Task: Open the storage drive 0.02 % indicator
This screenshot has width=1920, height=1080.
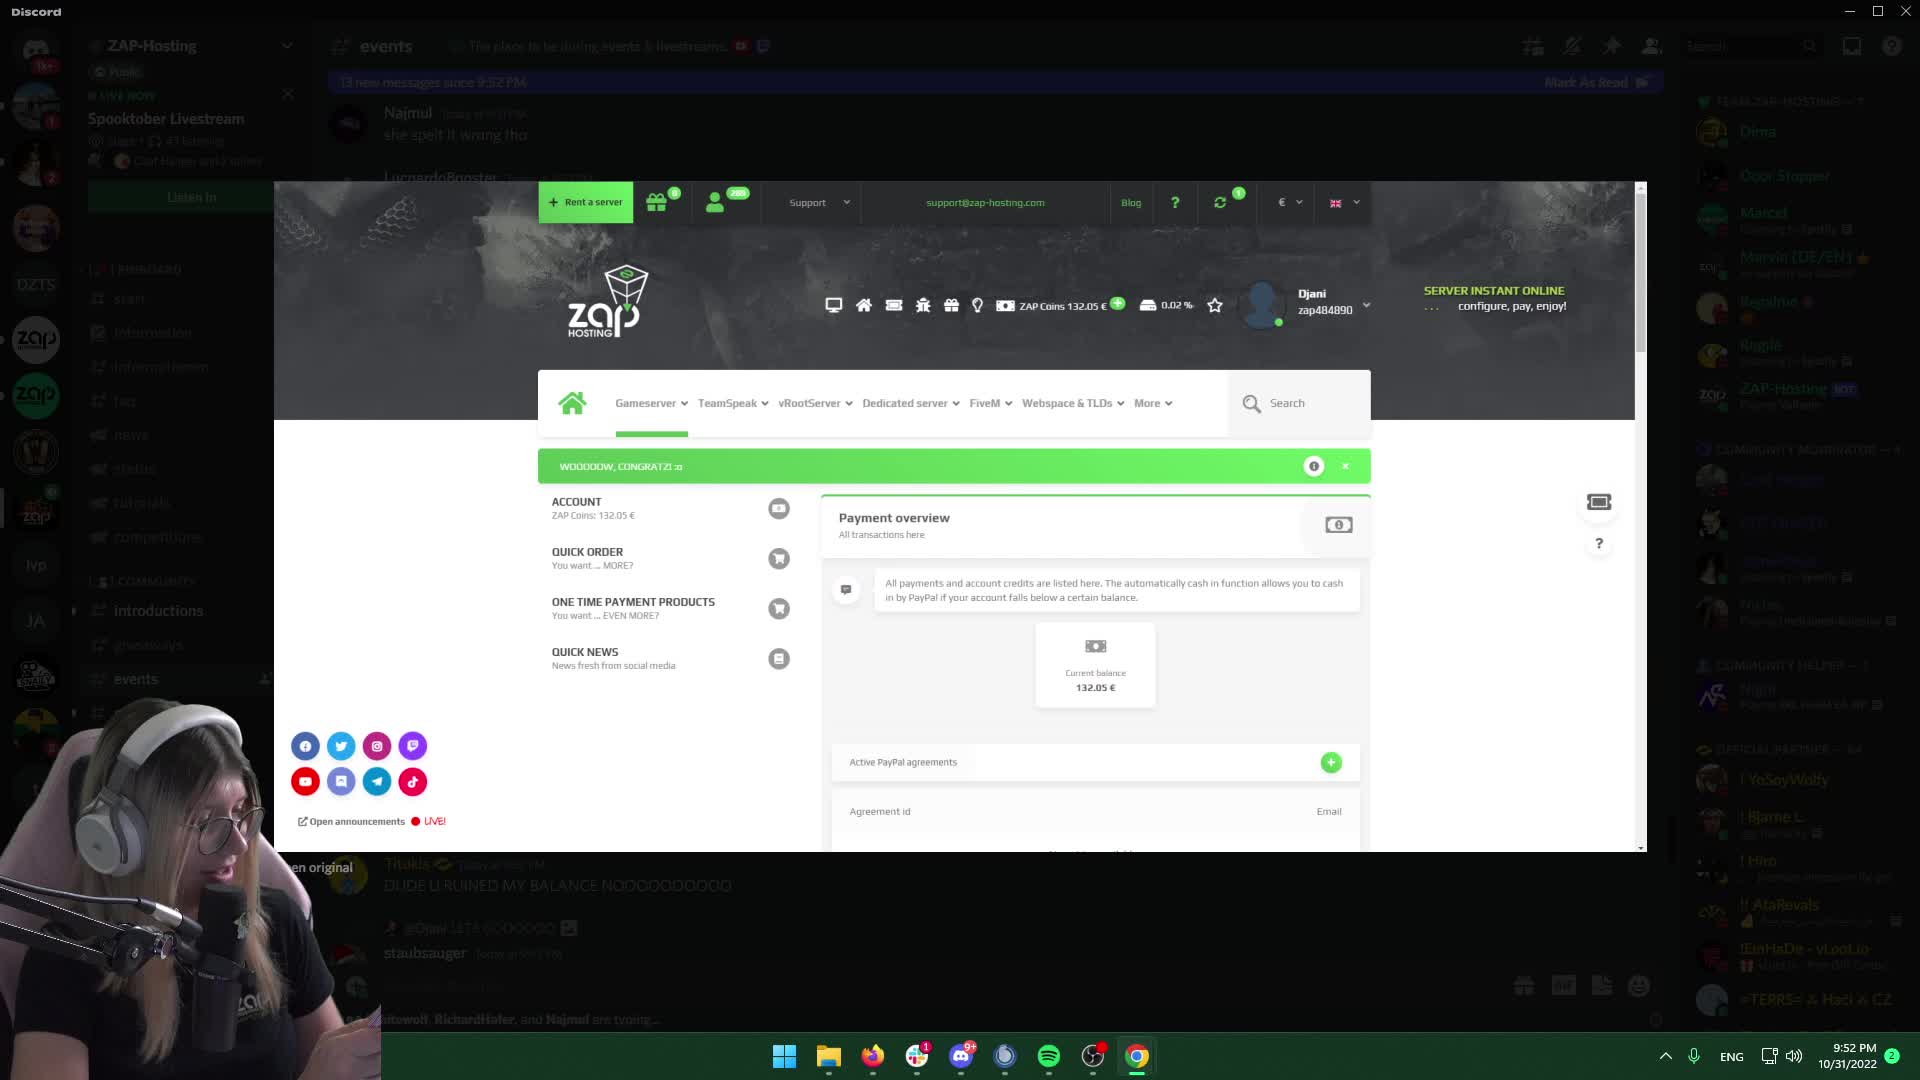Action: (1166, 305)
